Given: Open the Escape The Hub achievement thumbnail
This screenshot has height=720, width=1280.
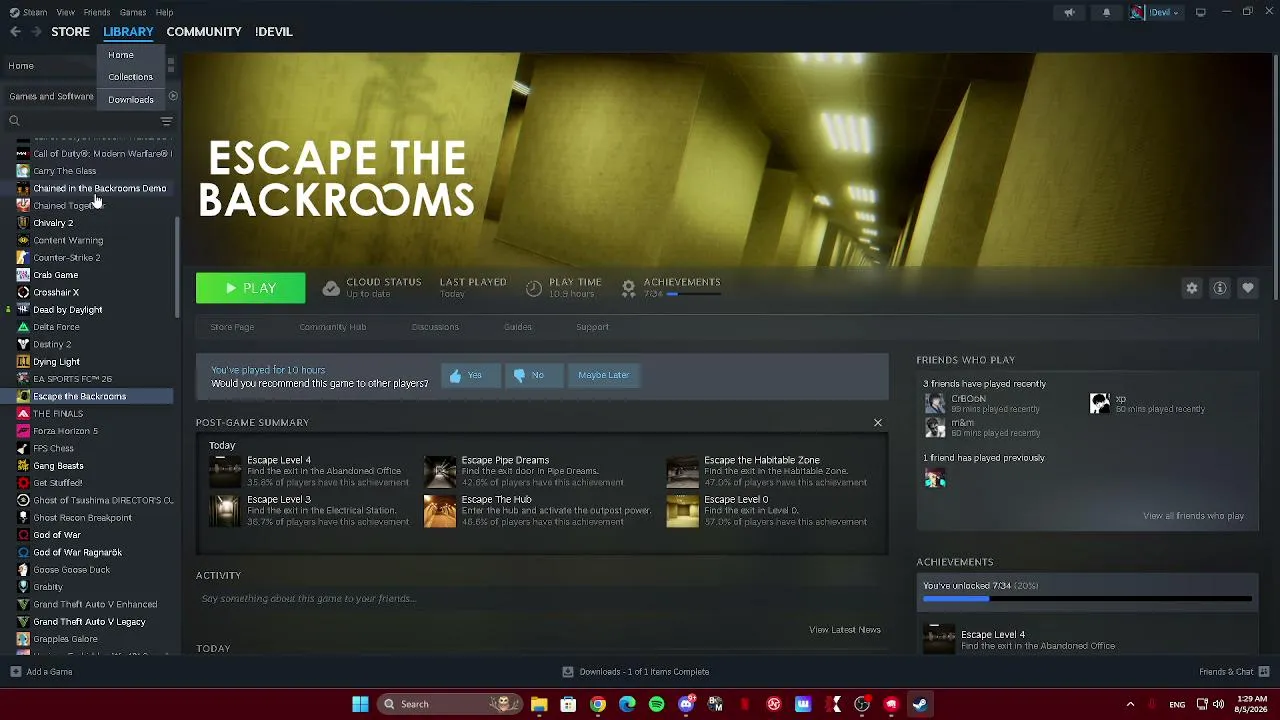Looking at the screenshot, I should point(440,511).
